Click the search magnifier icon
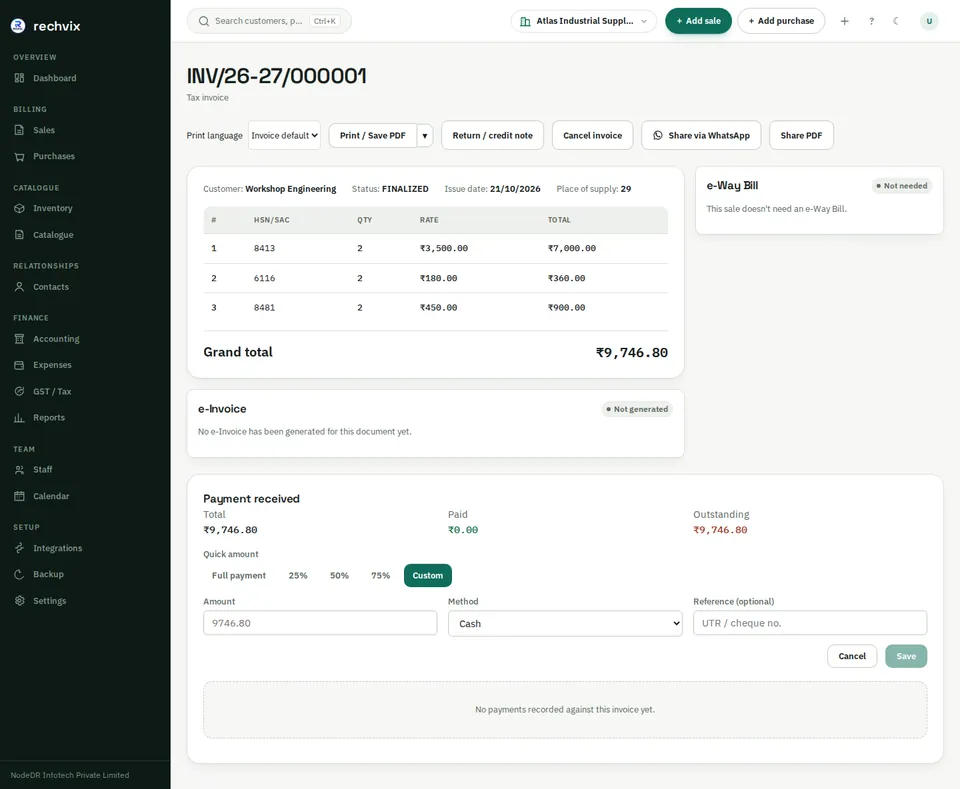Viewport: 960px width, 789px height. point(204,21)
